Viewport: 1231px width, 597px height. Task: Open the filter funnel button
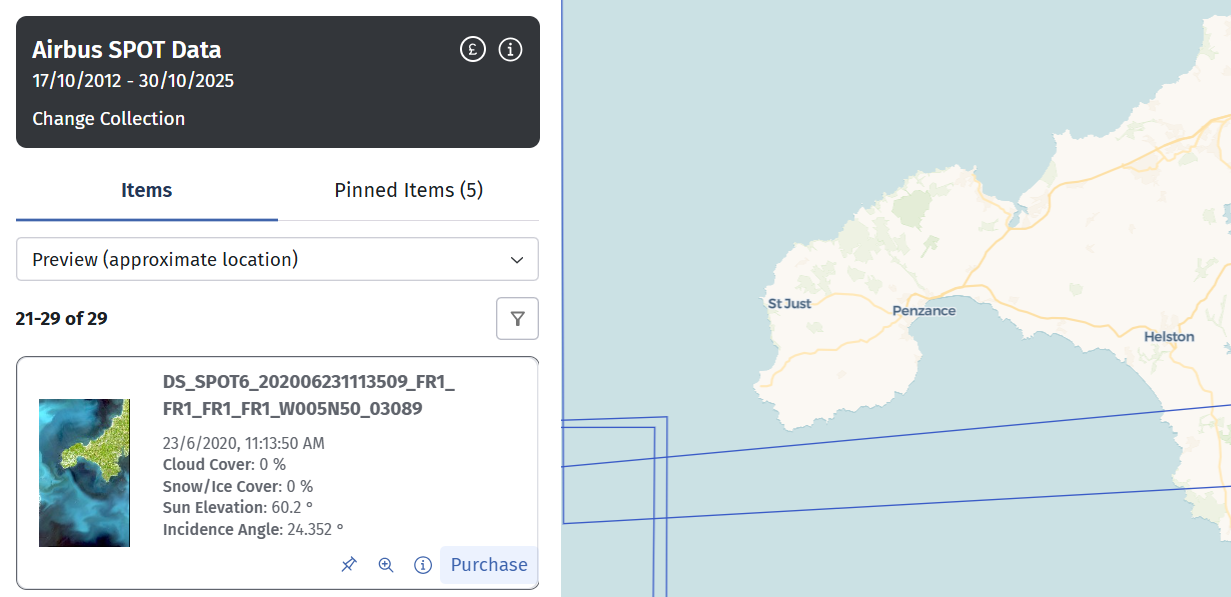pos(517,319)
